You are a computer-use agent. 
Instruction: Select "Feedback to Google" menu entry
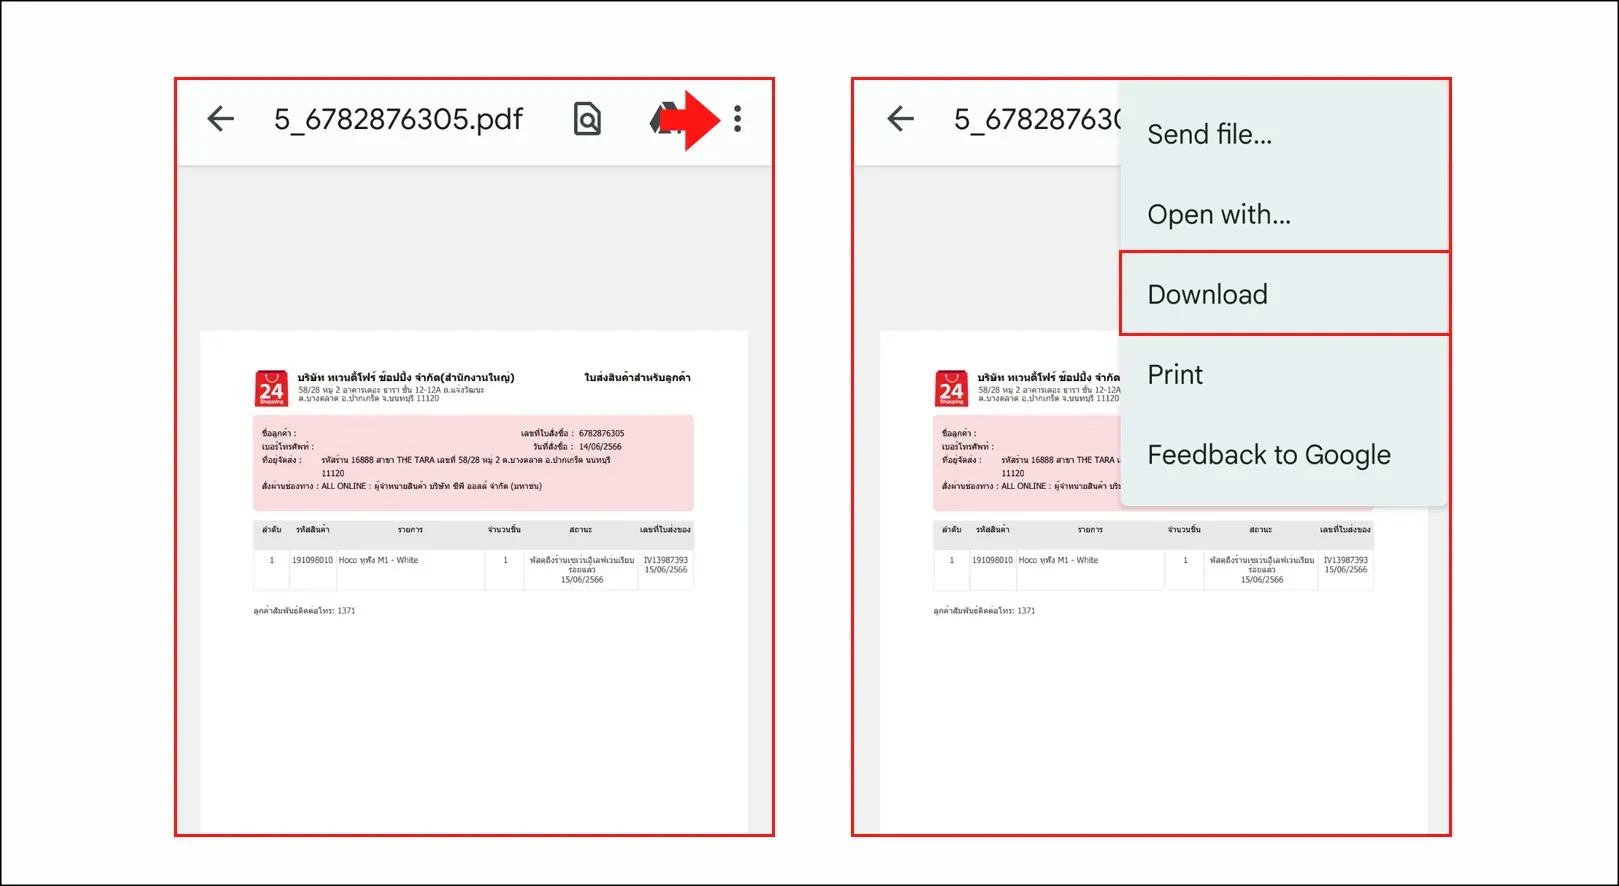(1268, 455)
